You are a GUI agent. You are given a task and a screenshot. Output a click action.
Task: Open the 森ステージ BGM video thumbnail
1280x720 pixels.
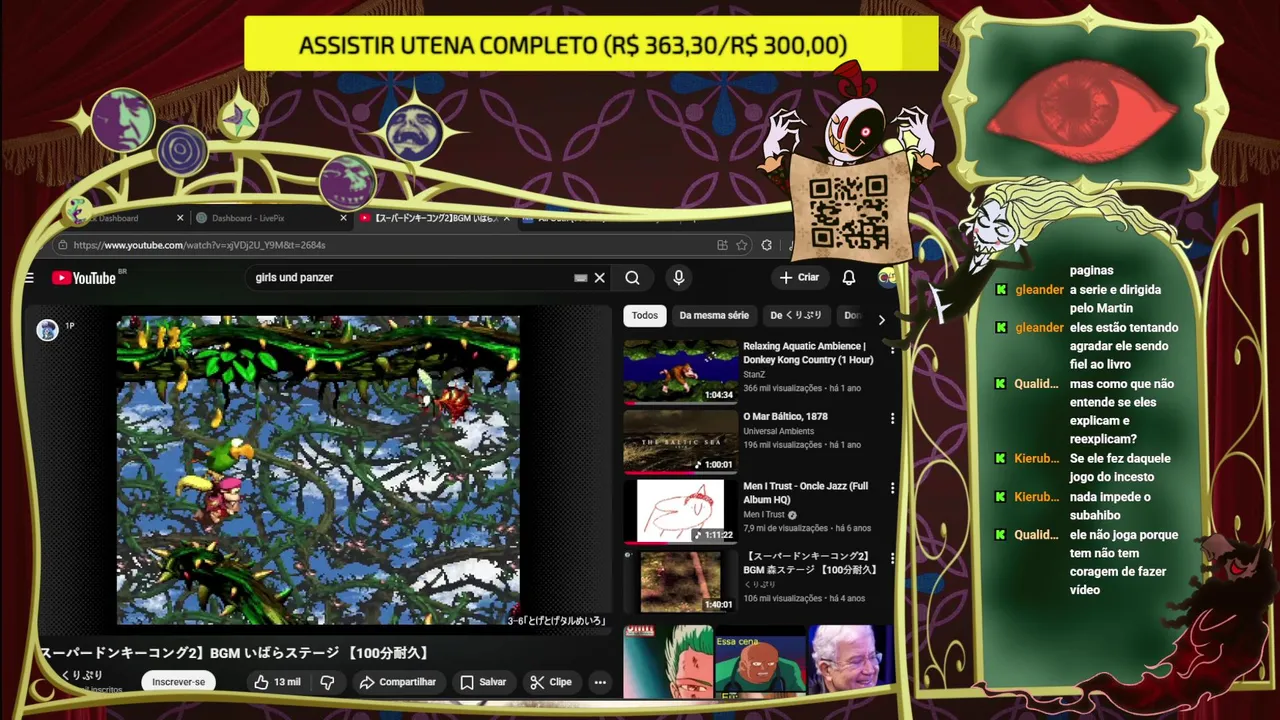(x=680, y=581)
